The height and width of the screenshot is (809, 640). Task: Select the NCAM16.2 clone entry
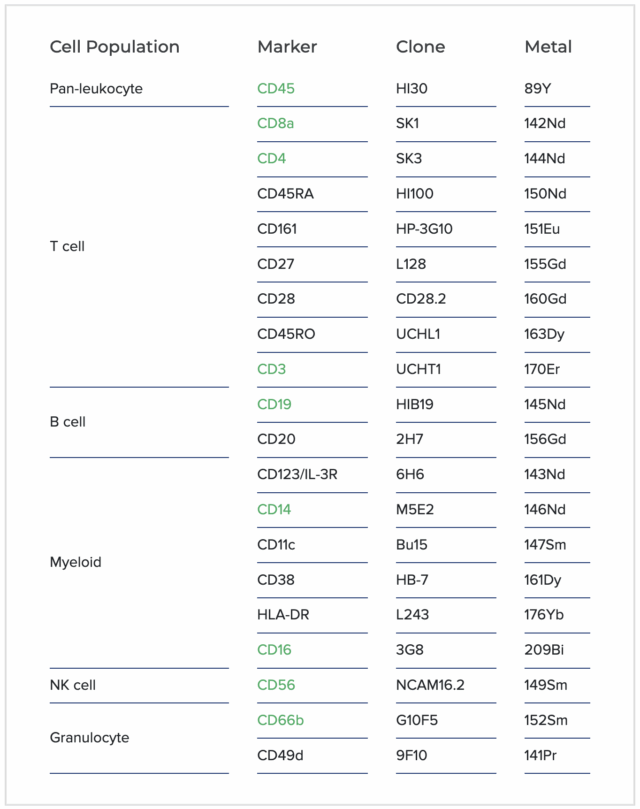tap(430, 685)
